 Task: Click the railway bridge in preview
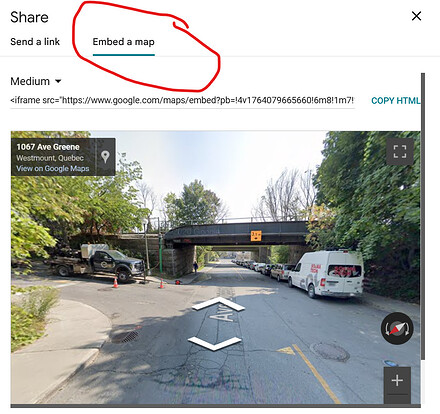tap(237, 232)
